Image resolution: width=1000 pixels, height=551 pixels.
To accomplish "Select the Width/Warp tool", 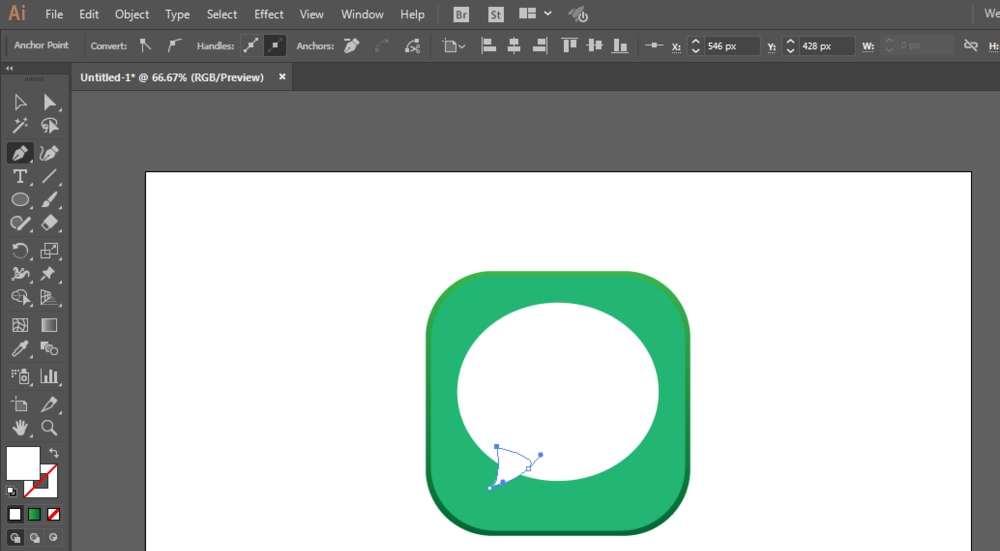I will (x=20, y=274).
